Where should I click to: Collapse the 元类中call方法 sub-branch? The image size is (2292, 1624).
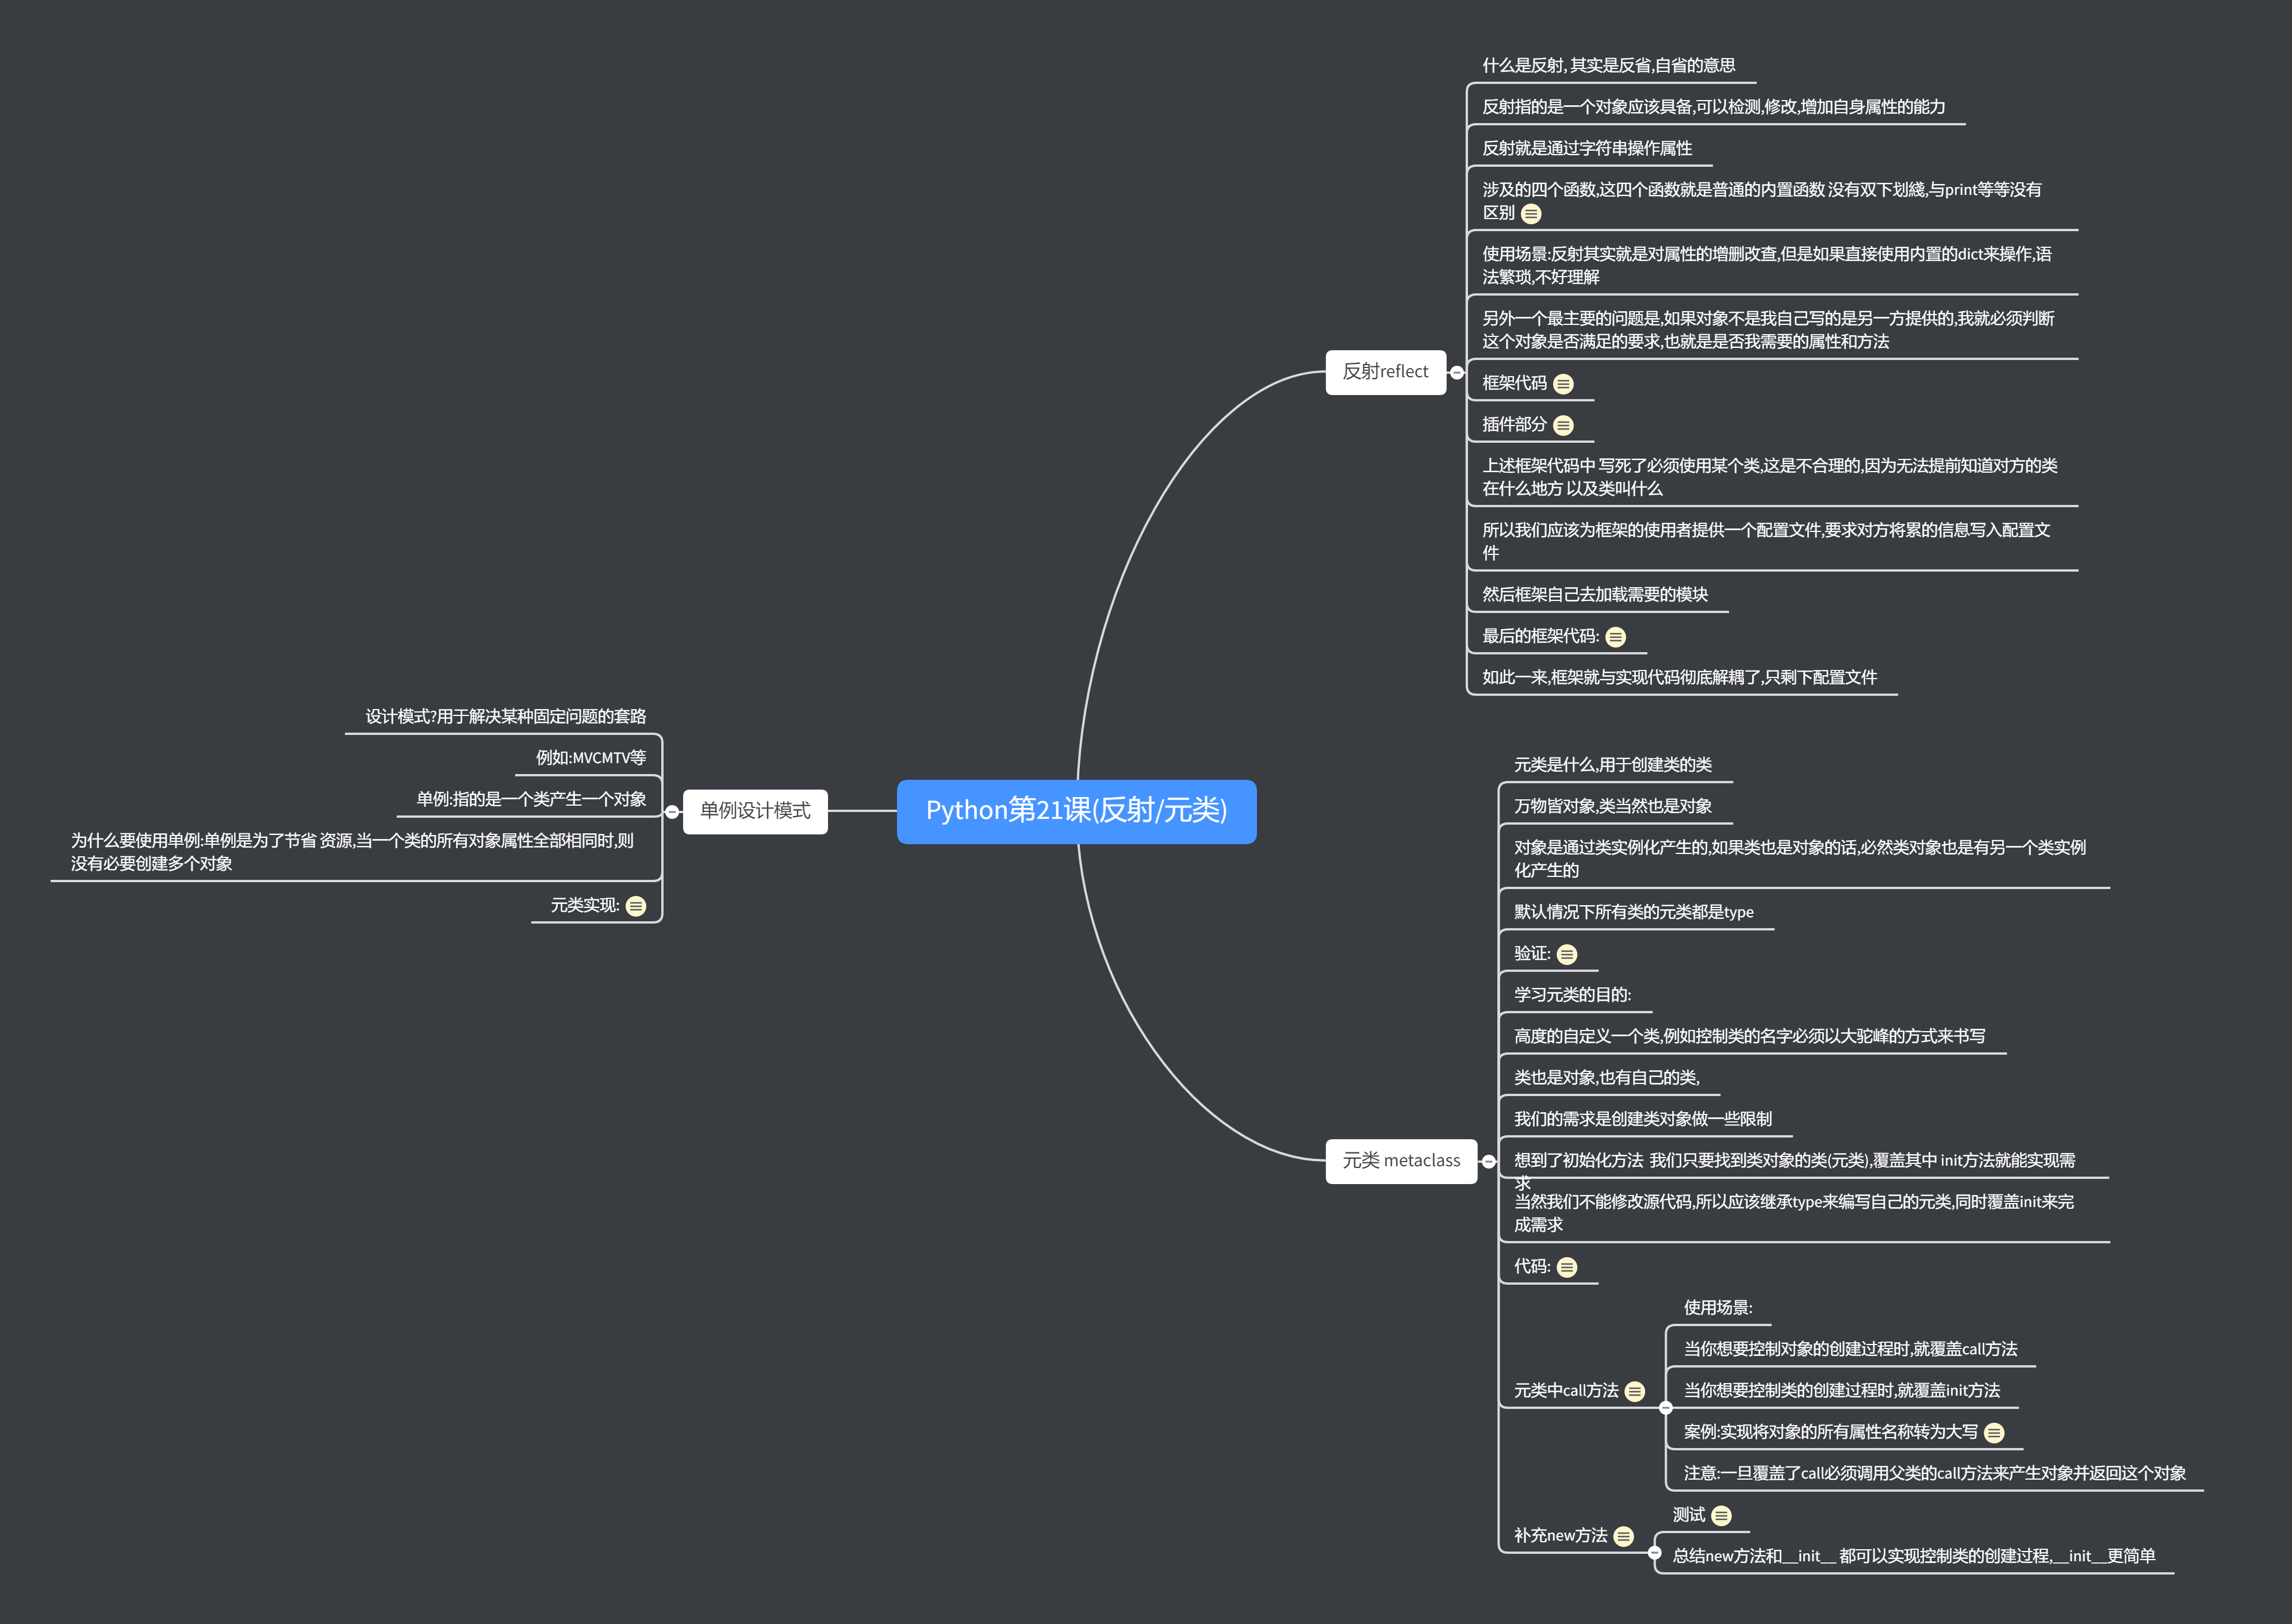1666,1408
